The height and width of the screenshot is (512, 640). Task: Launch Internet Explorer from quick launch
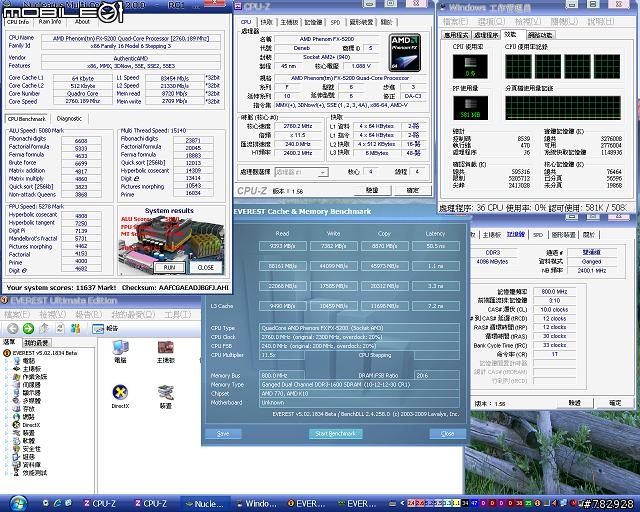[x=58, y=503]
